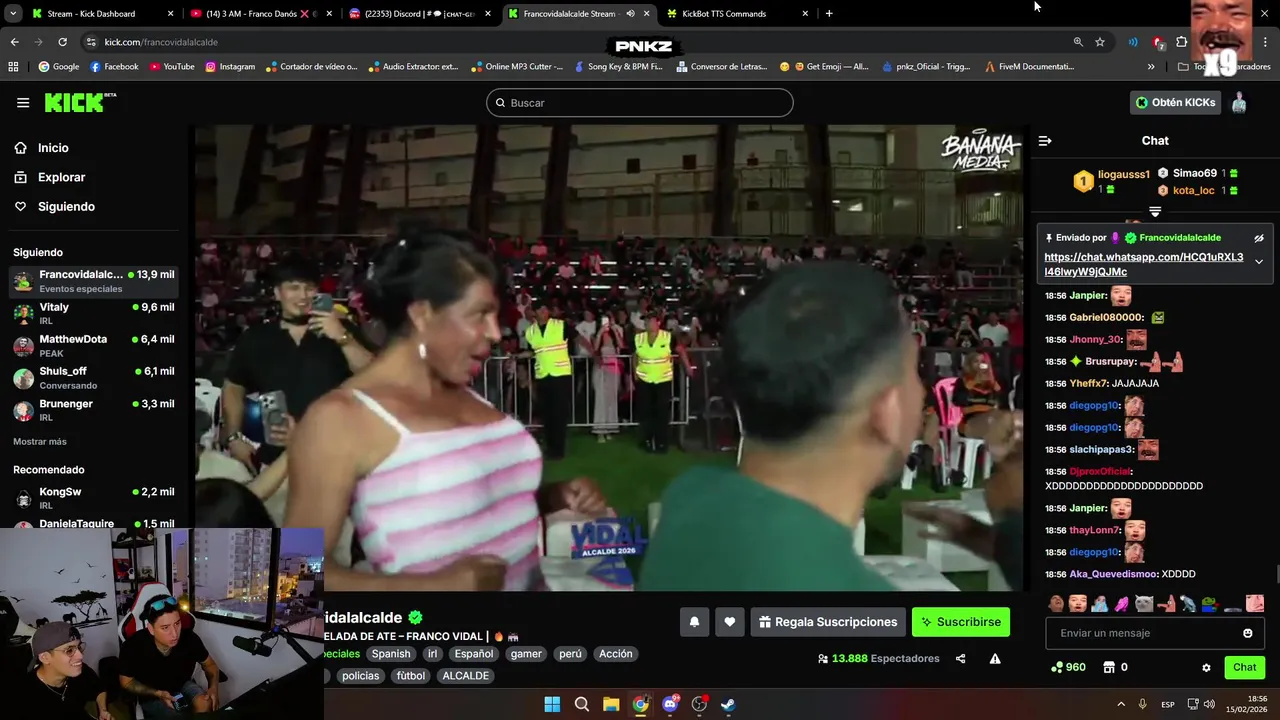Open Windows Start menu

point(552,704)
